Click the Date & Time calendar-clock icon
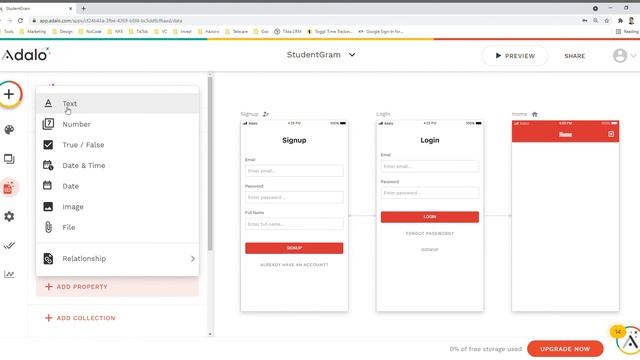The width and height of the screenshot is (640, 360). click(x=48, y=165)
